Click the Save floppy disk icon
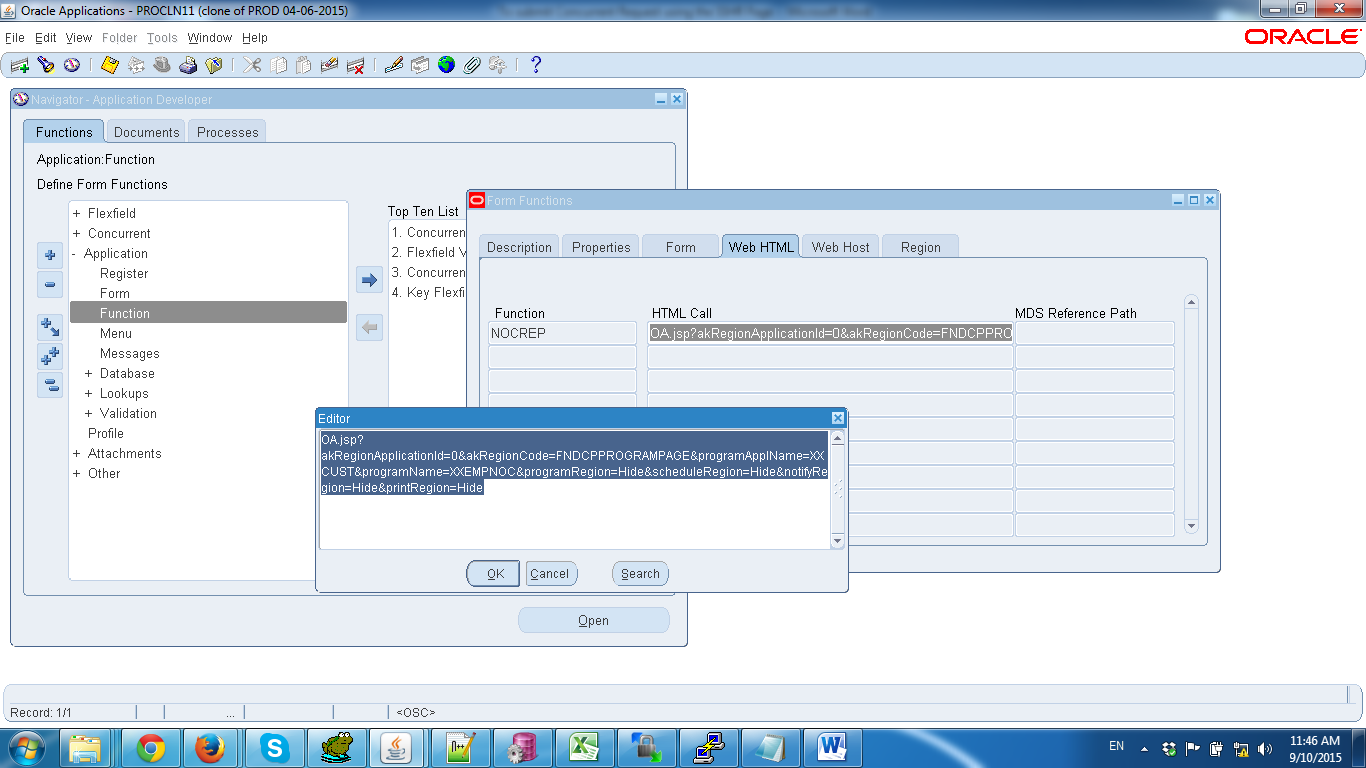The image size is (1366, 768). click(x=110, y=65)
